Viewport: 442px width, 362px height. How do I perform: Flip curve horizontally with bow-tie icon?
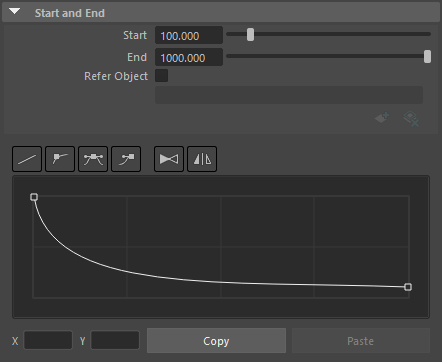[x=169, y=159]
